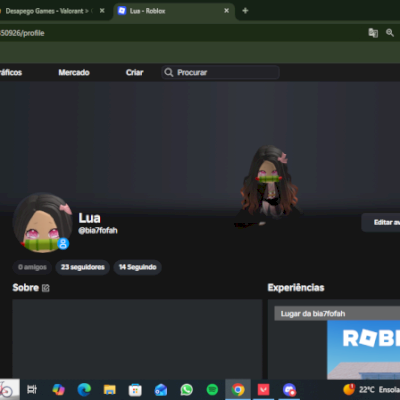The image size is (400, 400).
Task: Click the blue presence badge on the avatar
Action: click(63, 244)
